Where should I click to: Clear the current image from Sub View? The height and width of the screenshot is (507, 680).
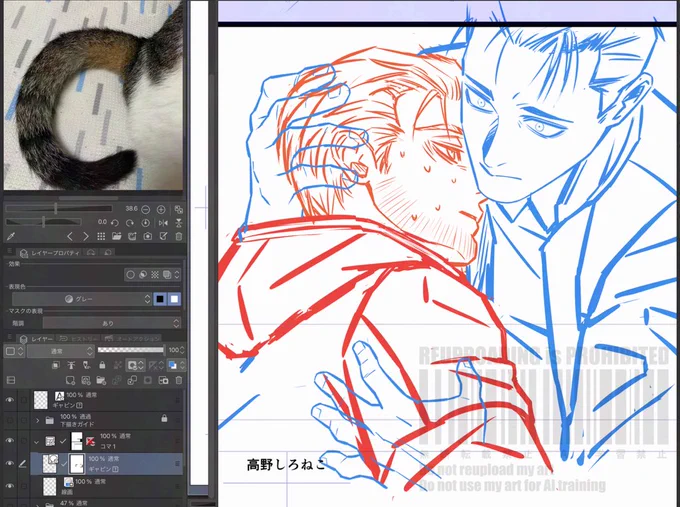tap(179, 236)
